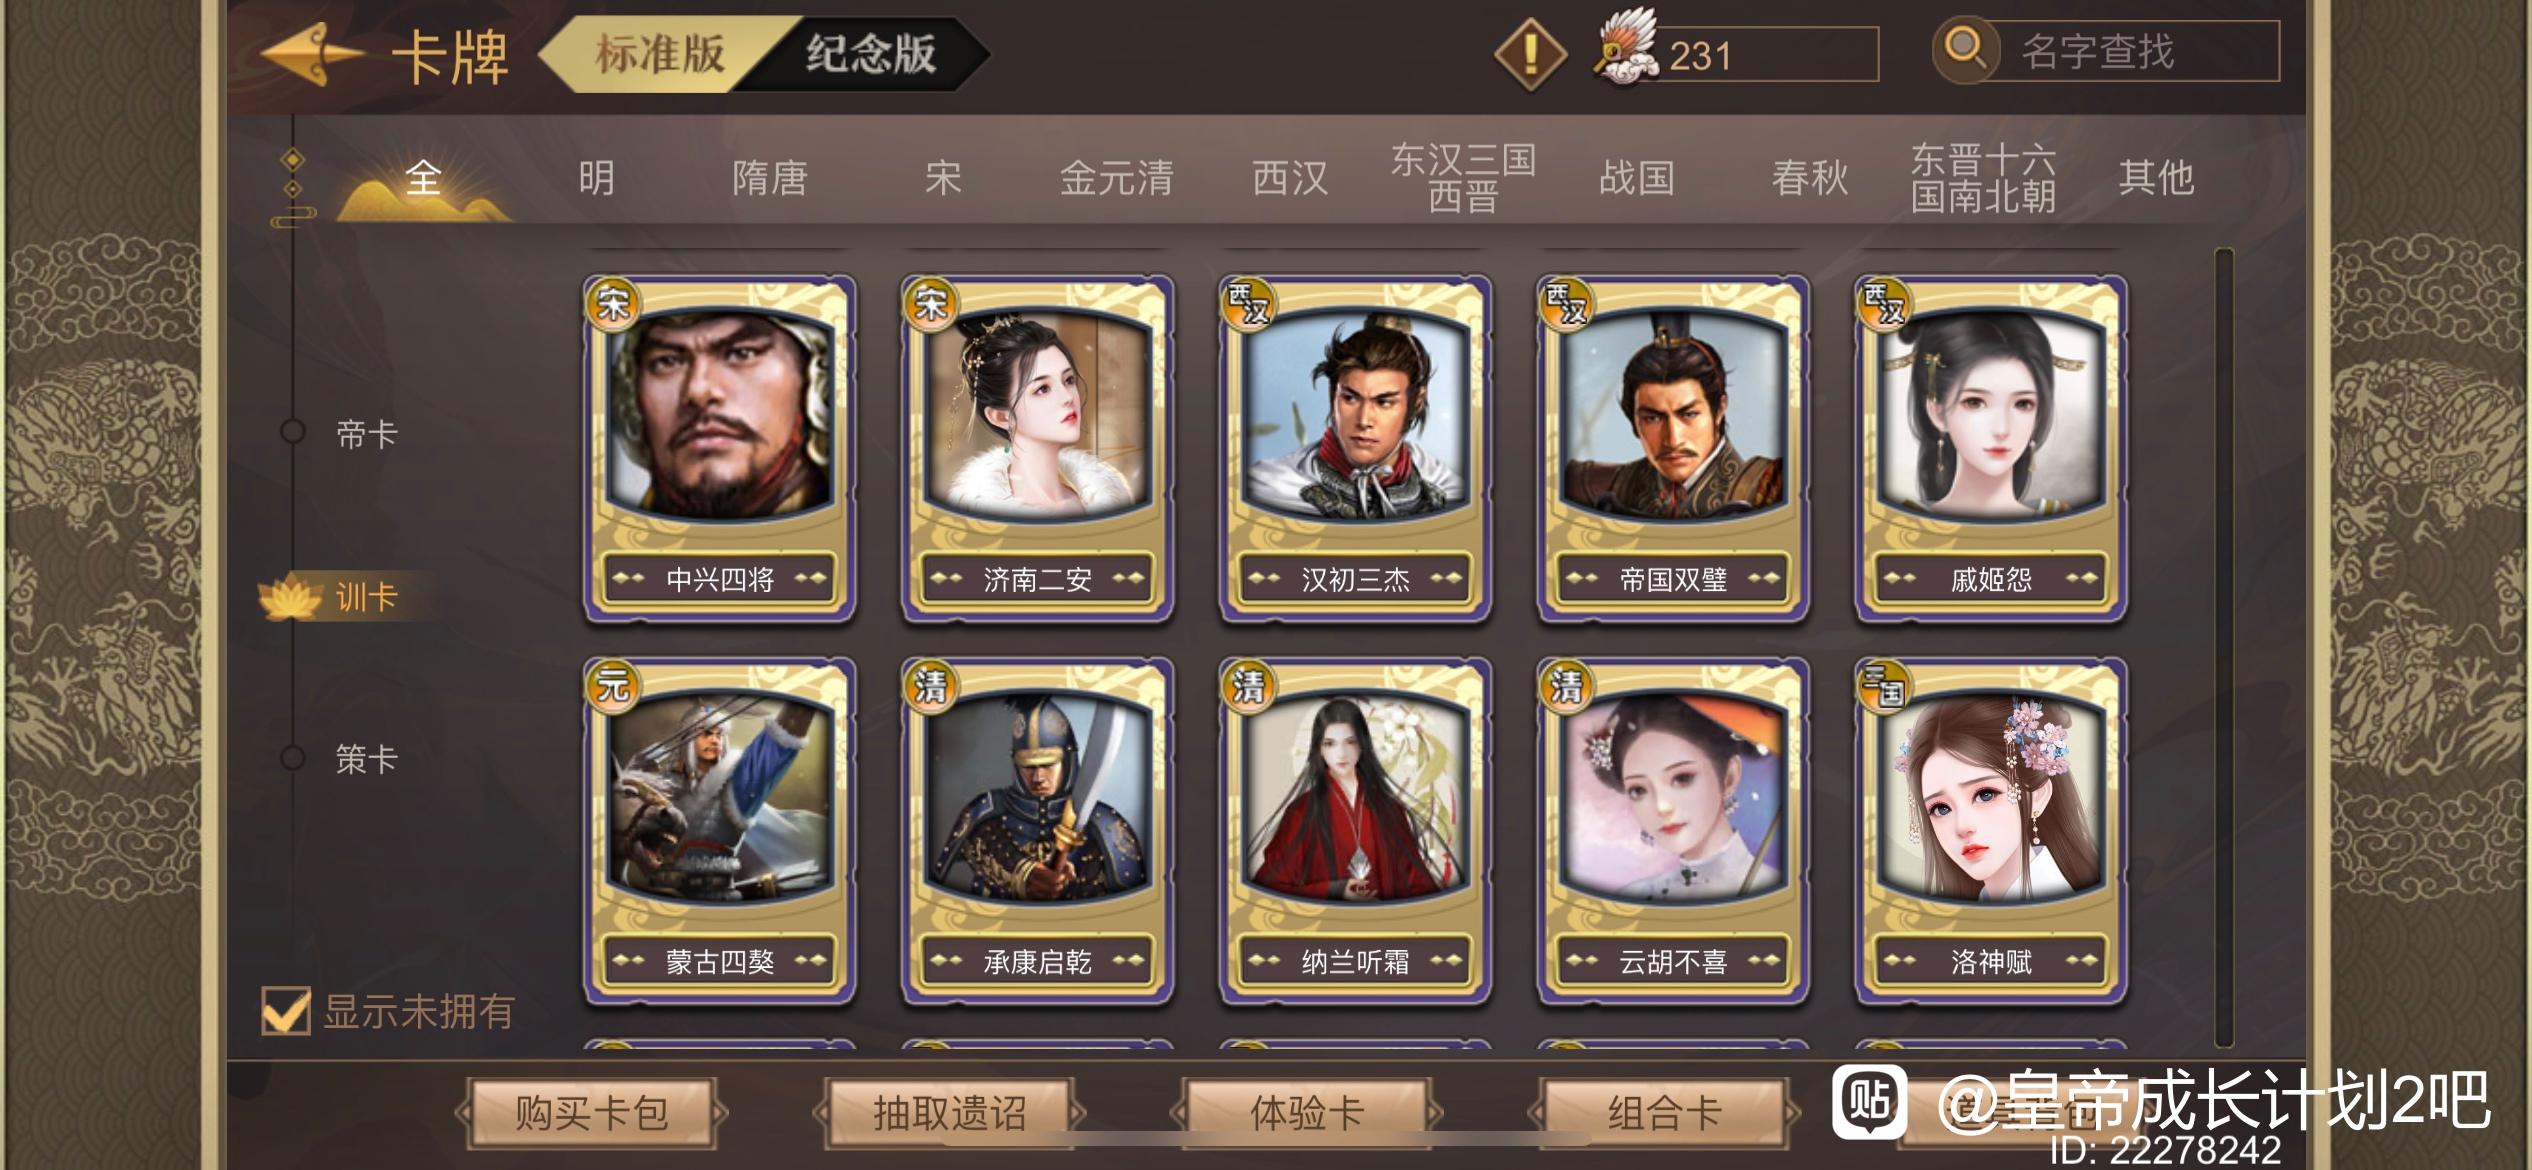The image size is (2532, 1170).
Task: Switch to 标准版 edition
Action: click(660, 54)
